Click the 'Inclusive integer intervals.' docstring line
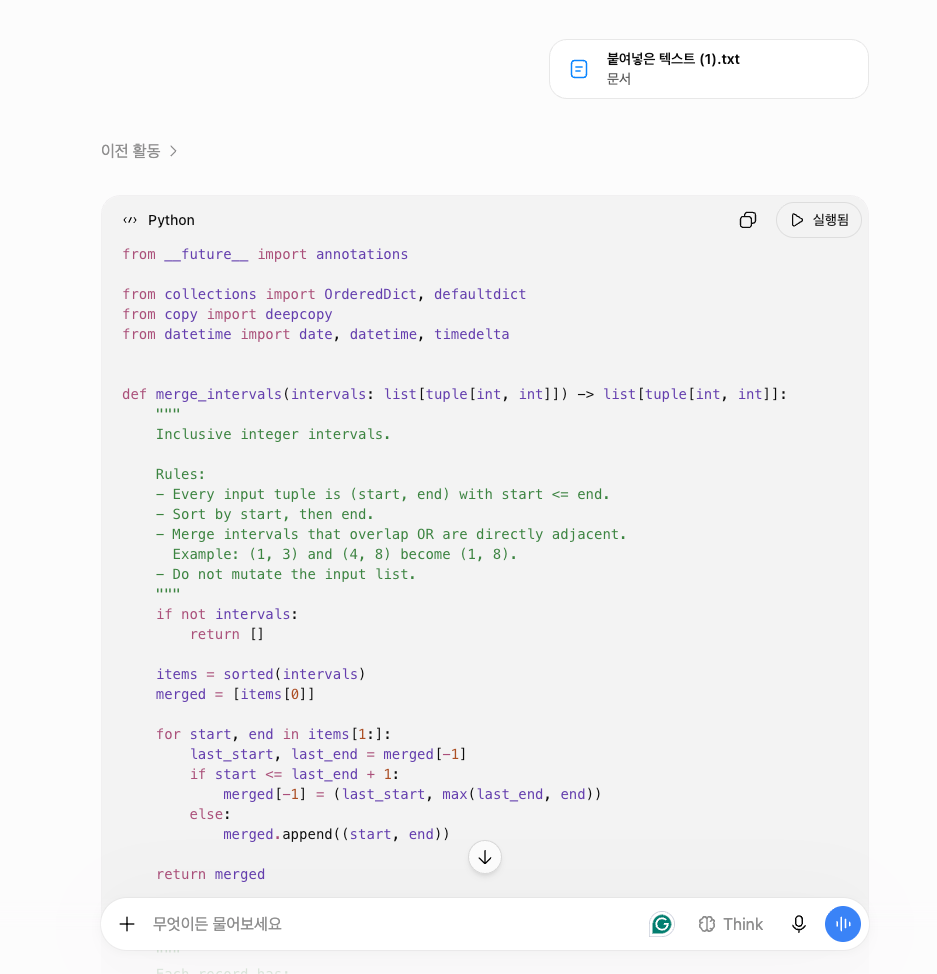937x974 pixels. pyautogui.click(x=273, y=434)
